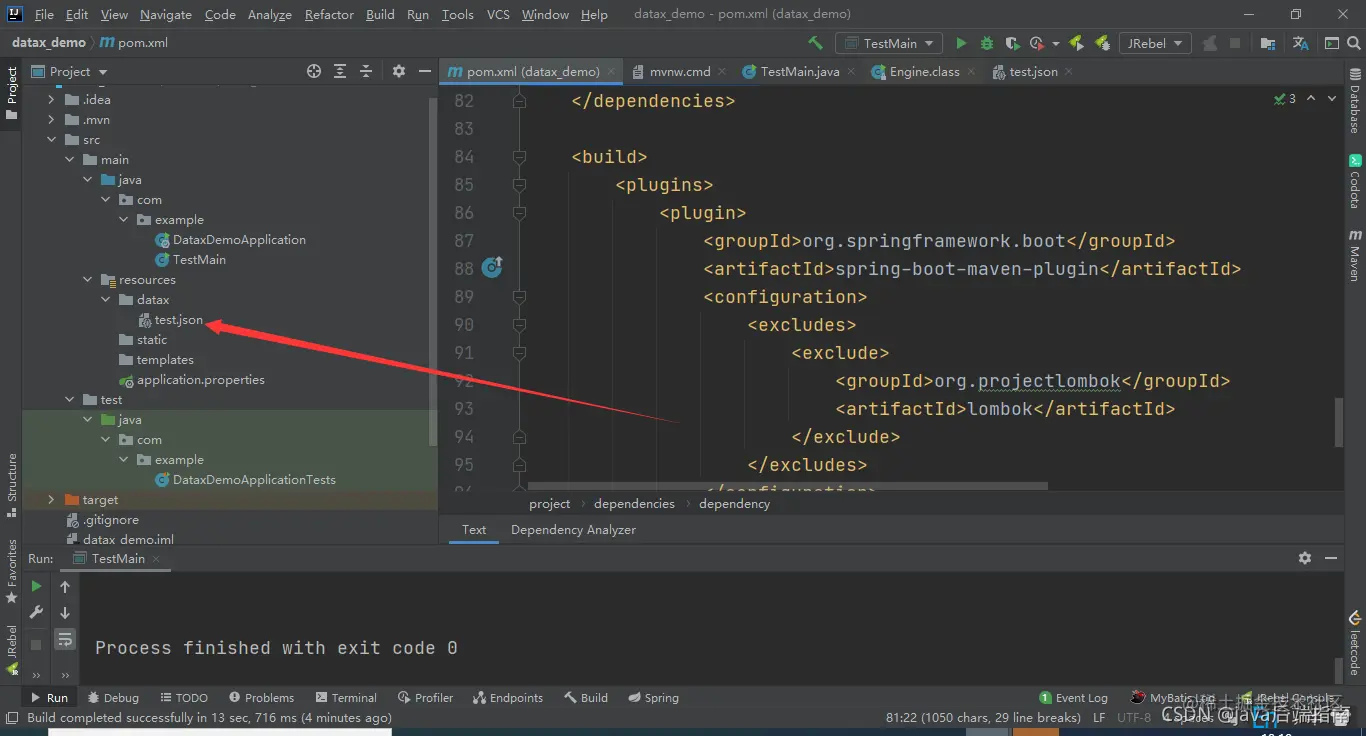
Task: Open the Refactor menu
Action: click(x=329, y=14)
